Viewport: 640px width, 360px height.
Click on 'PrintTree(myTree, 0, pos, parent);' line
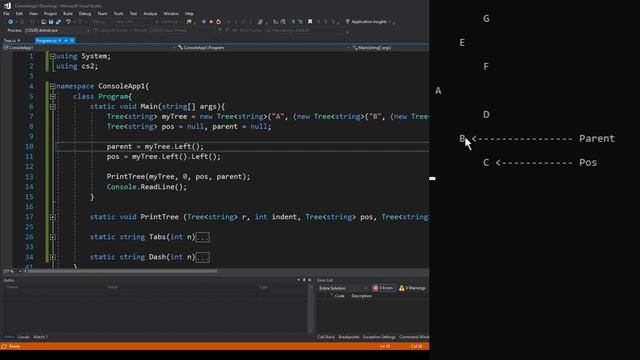[x=178, y=177]
